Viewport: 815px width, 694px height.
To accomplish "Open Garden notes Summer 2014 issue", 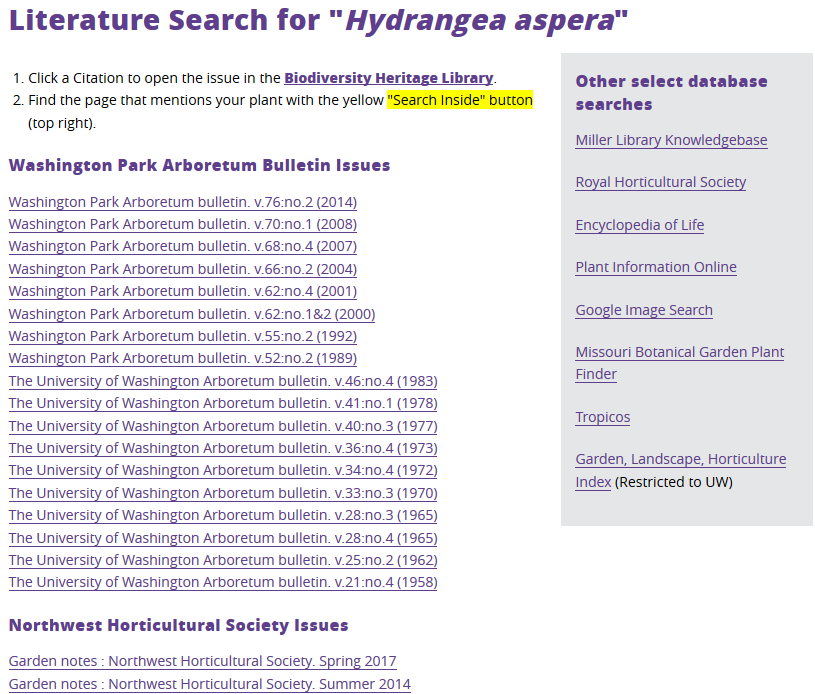I will pyautogui.click(x=209, y=684).
